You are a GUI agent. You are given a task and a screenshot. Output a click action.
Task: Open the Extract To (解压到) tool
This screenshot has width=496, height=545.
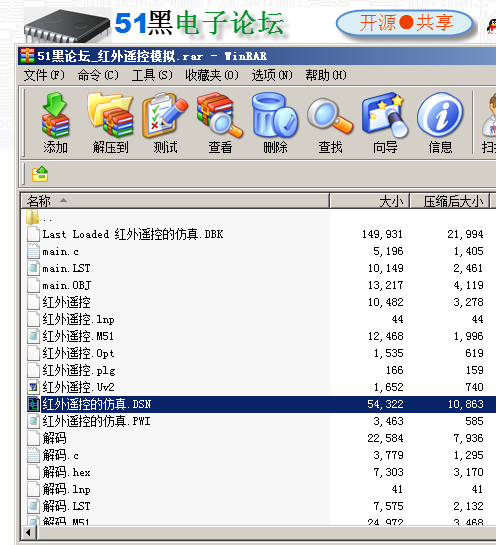pyautogui.click(x=110, y=116)
